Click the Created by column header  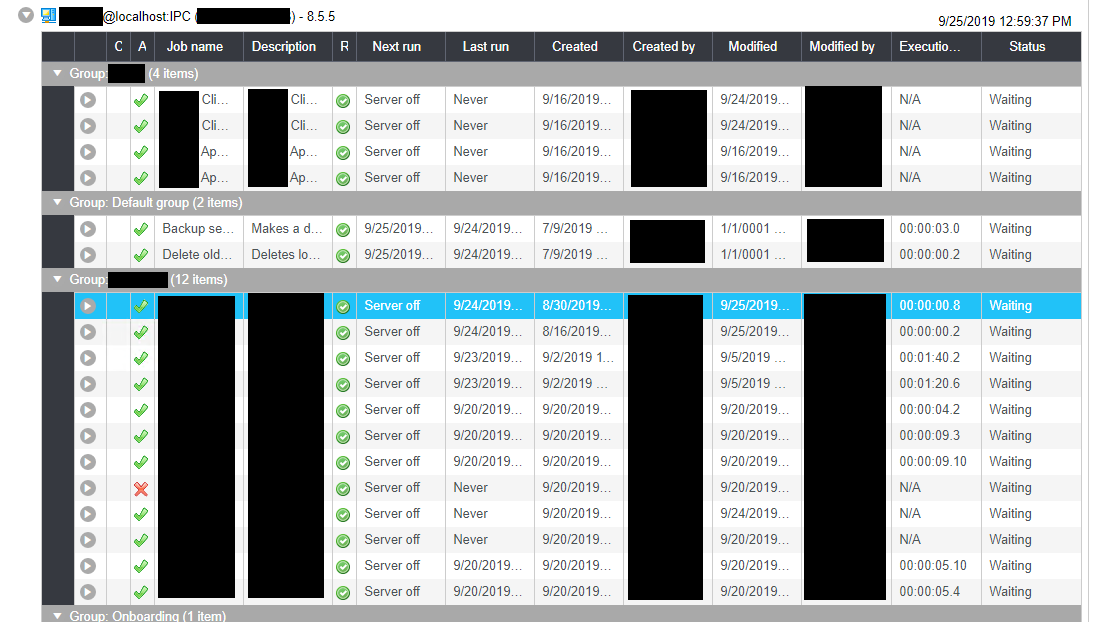tap(663, 46)
